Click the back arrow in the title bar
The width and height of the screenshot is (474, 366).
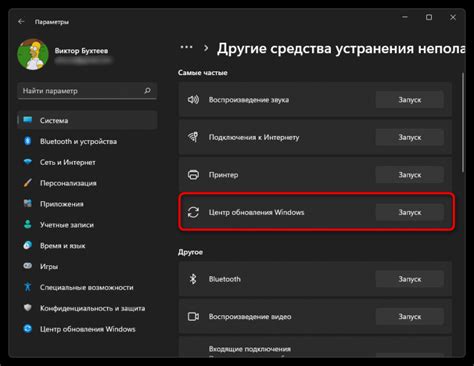[21, 22]
